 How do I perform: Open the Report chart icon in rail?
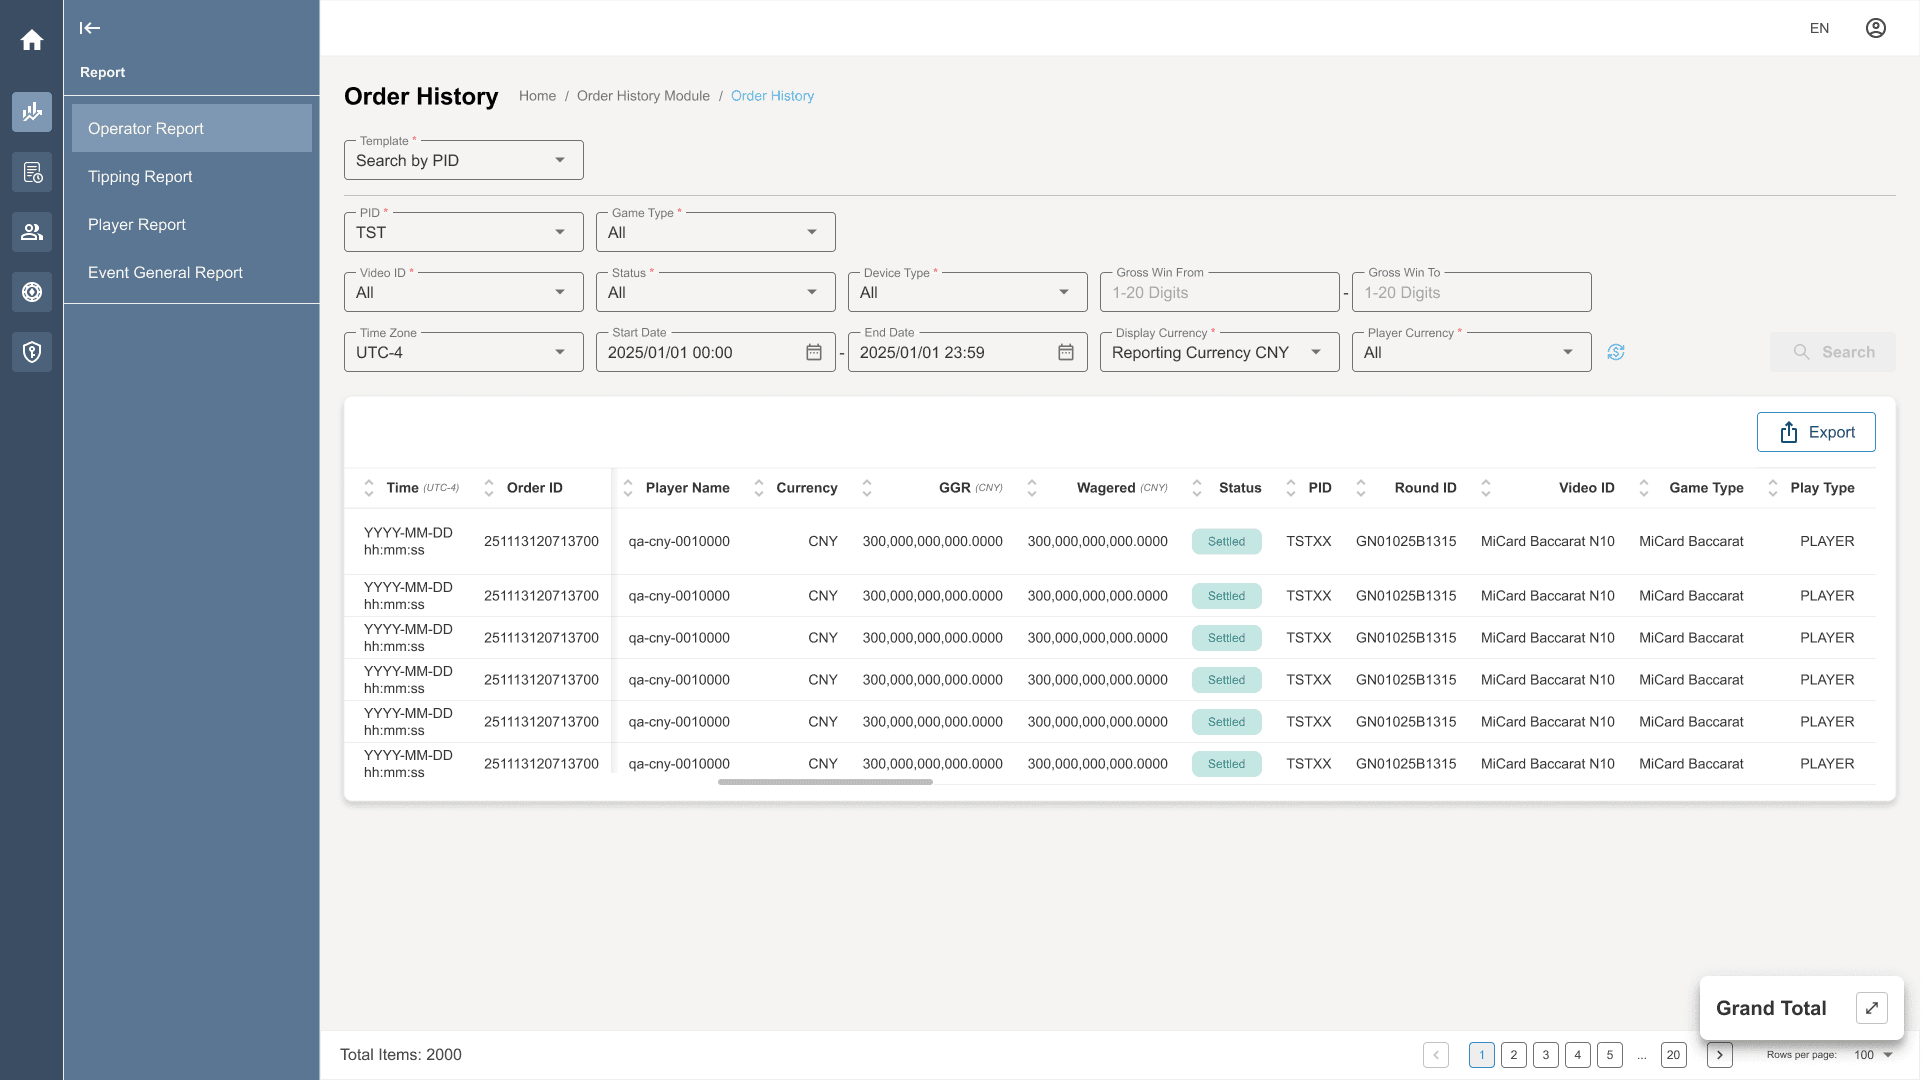pyautogui.click(x=32, y=112)
